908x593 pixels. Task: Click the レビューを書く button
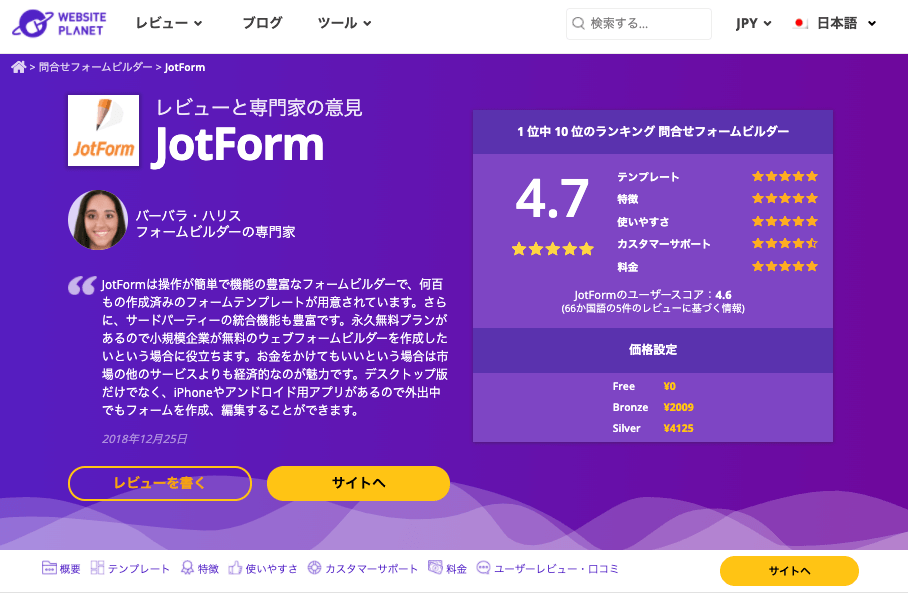point(160,483)
